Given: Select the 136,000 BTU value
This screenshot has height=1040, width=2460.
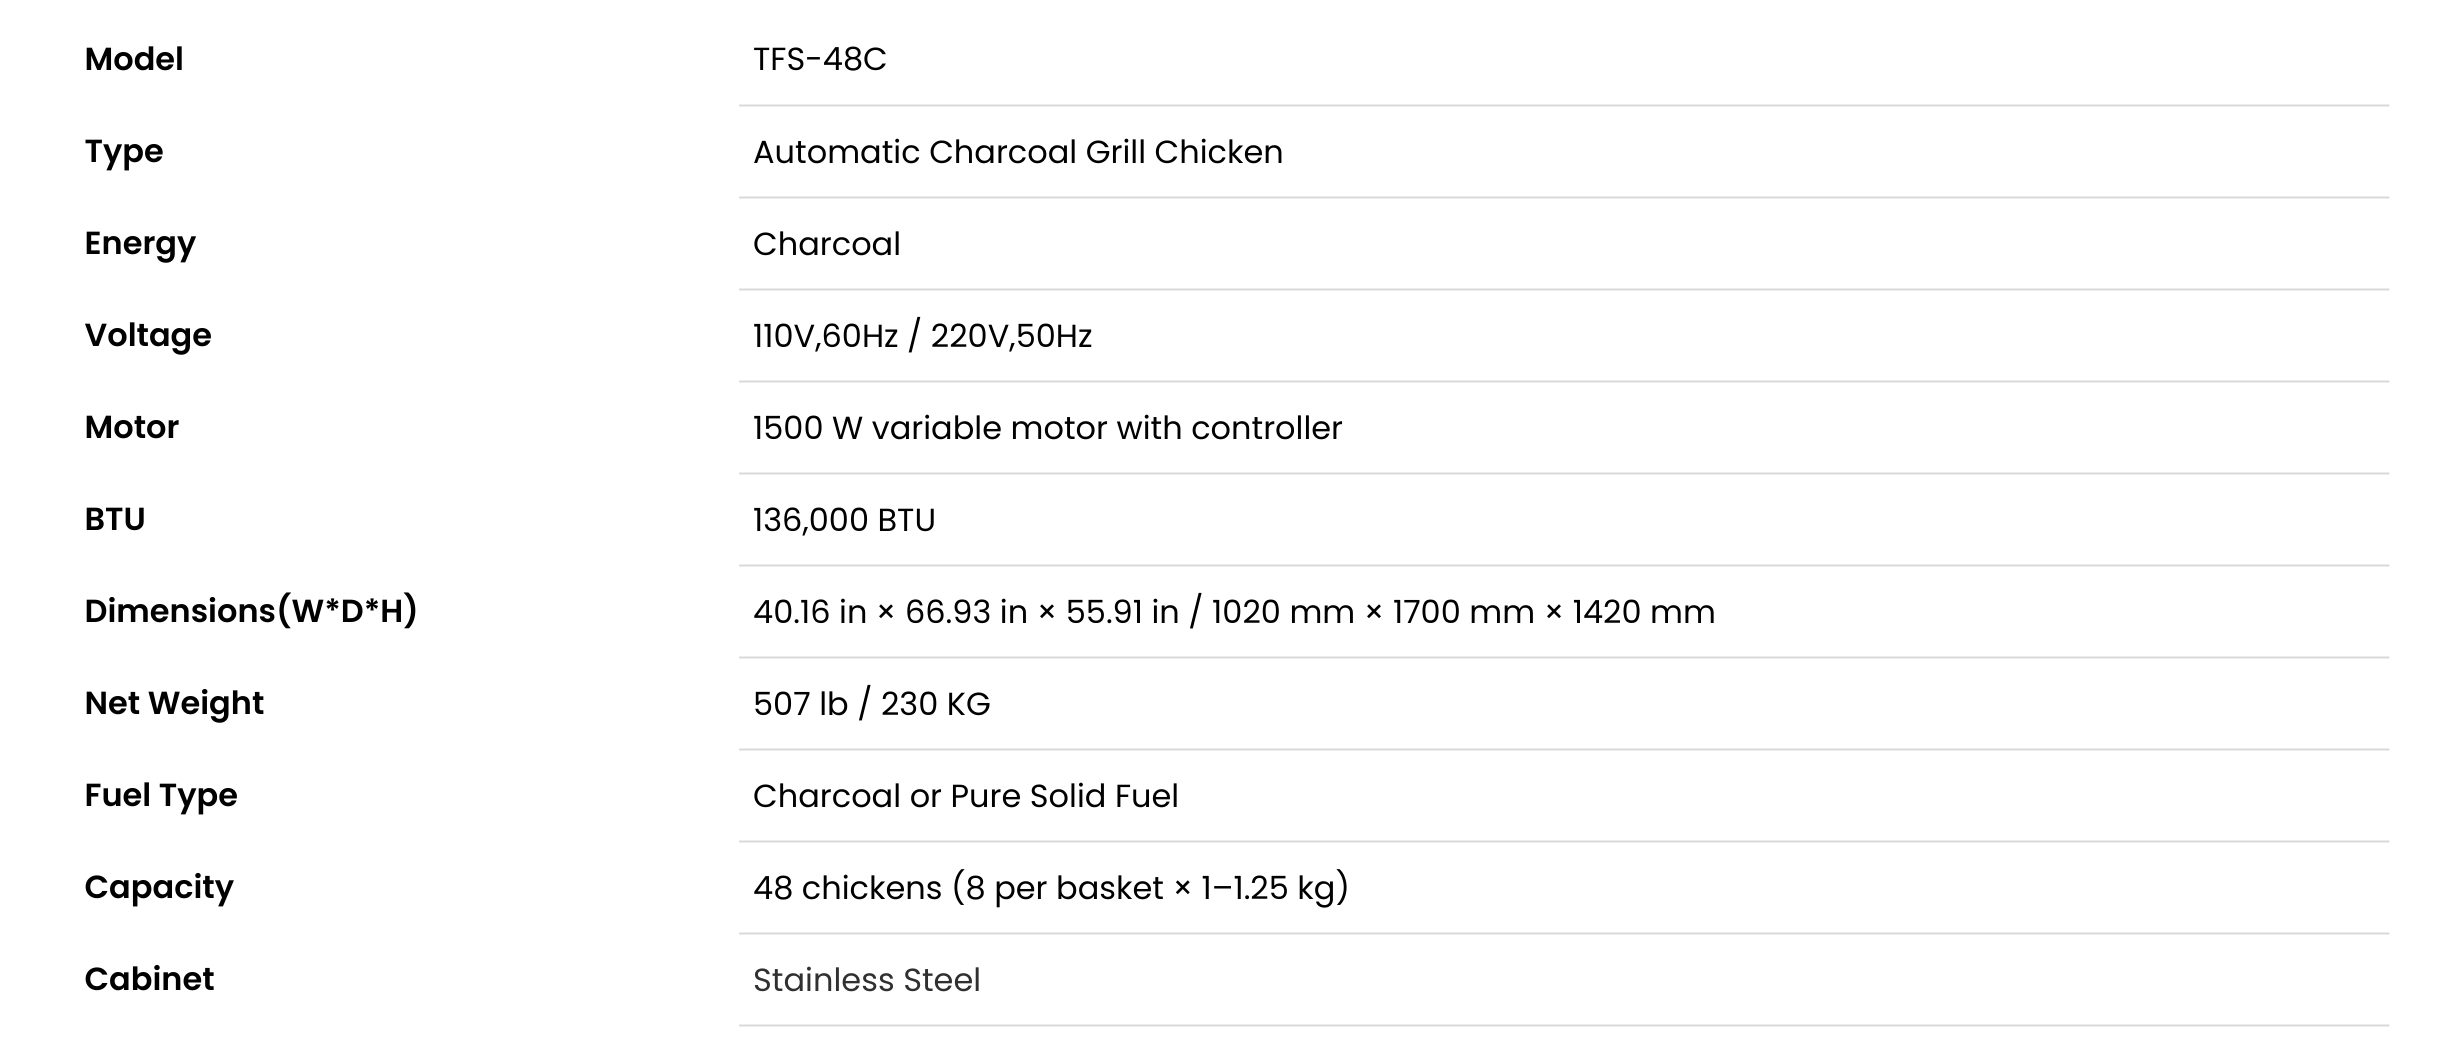Looking at the screenshot, I should coord(844,520).
